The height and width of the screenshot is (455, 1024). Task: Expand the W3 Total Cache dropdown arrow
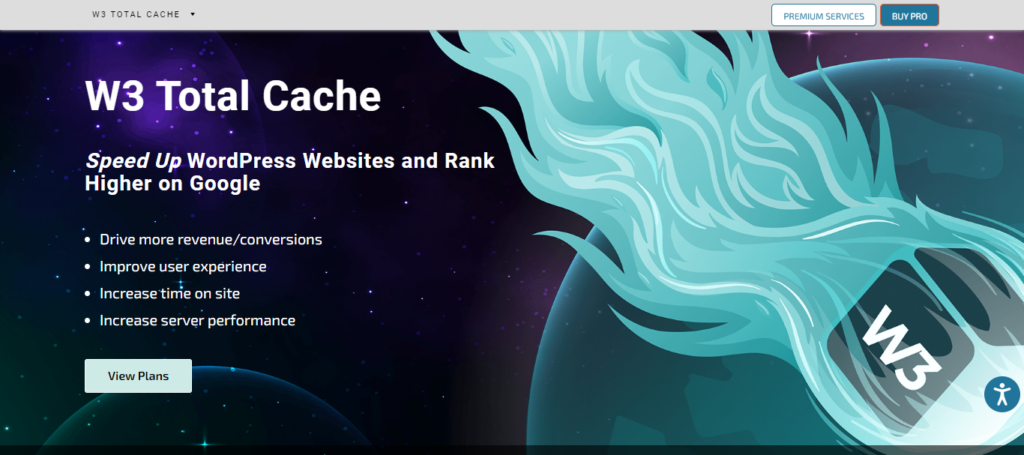tap(192, 15)
